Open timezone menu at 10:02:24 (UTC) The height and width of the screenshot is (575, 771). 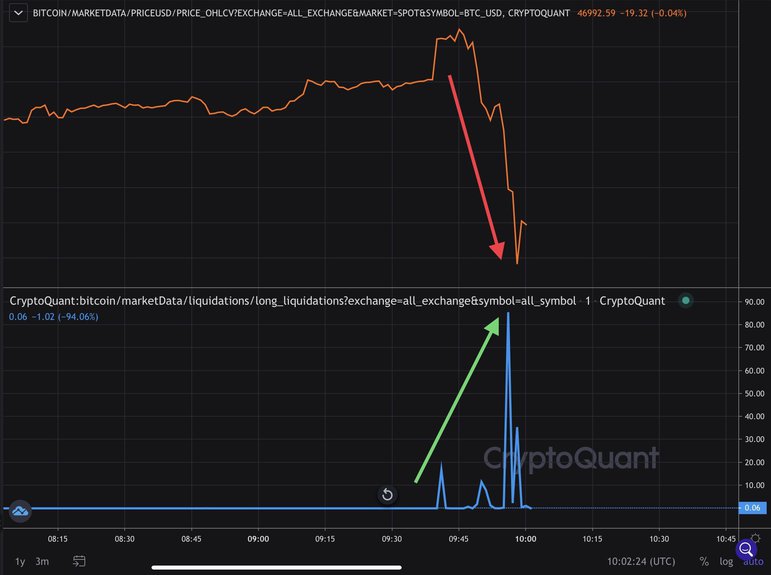click(x=641, y=561)
